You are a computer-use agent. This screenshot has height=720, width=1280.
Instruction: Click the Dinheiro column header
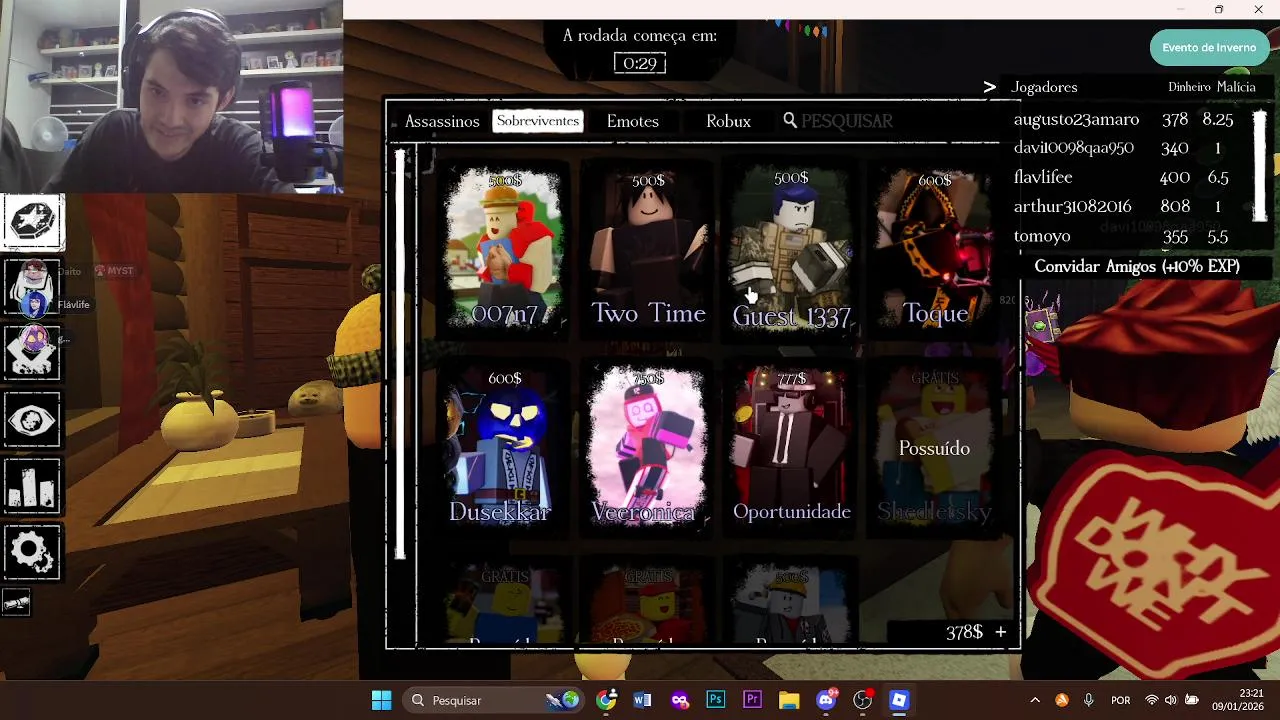tap(1189, 87)
